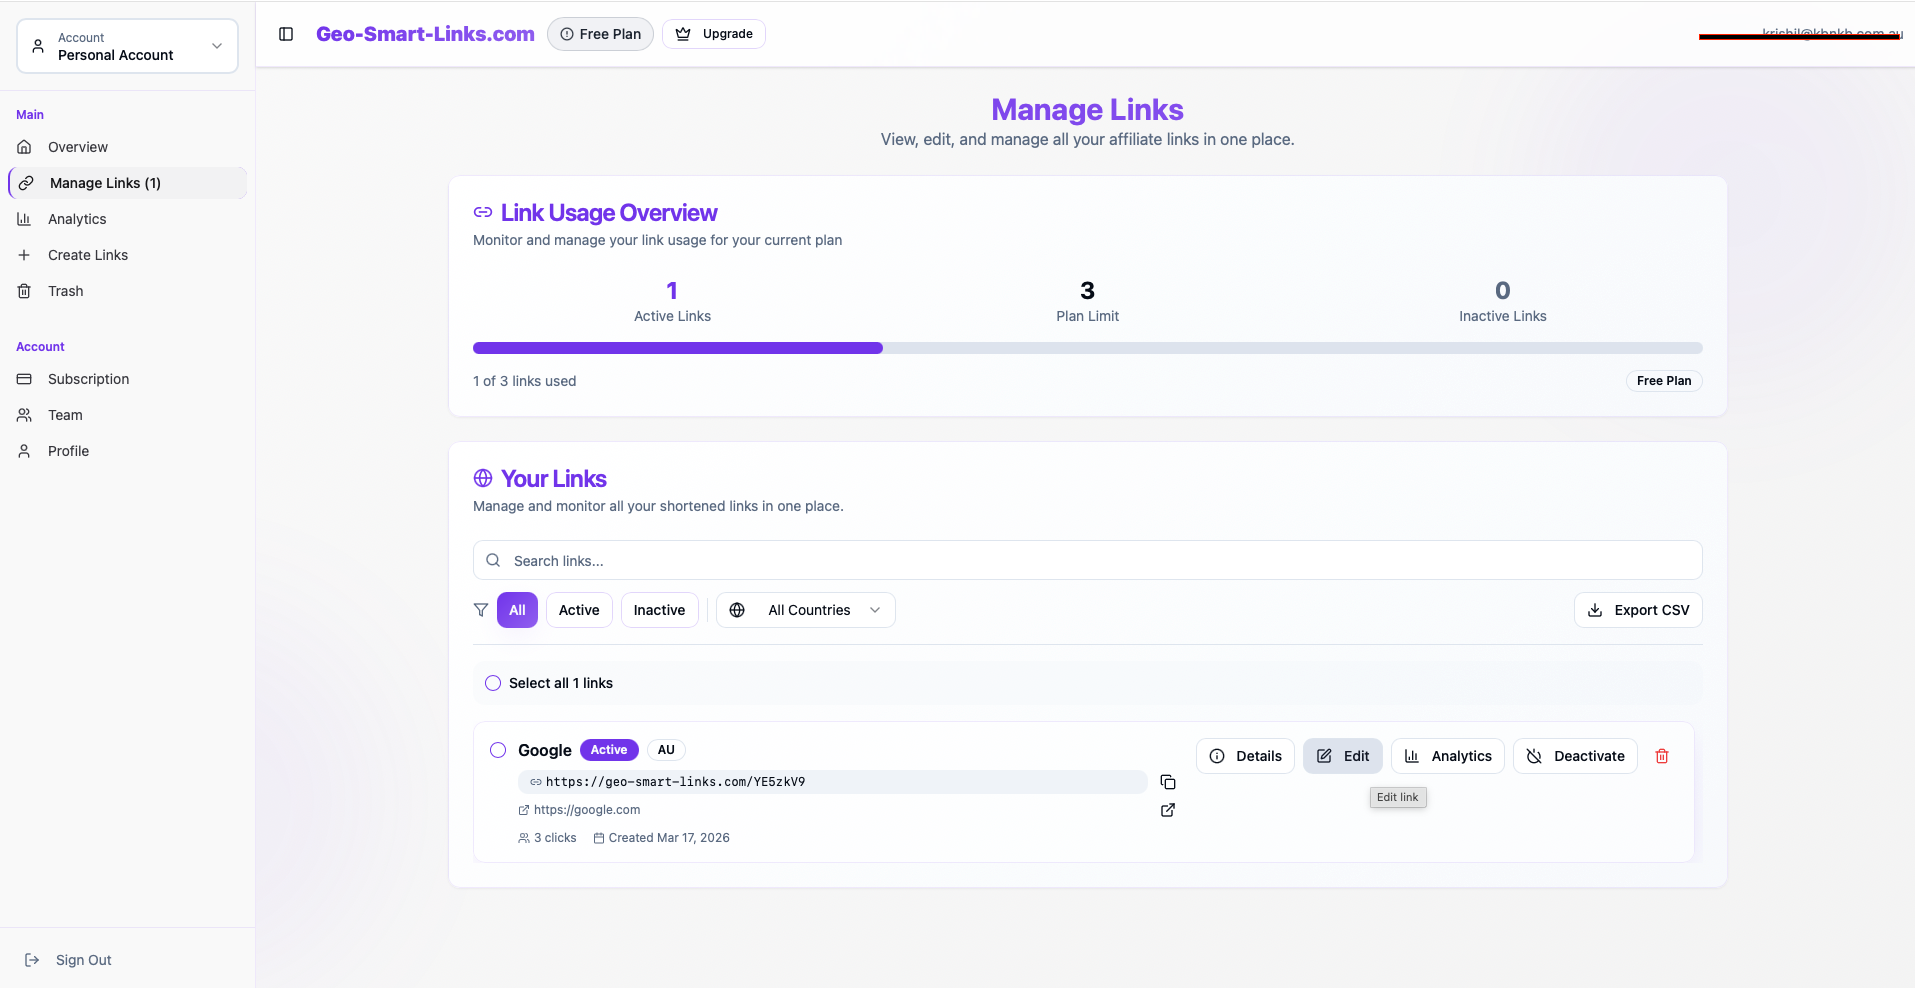The width and height of the screenshot is (1915, 988).
Task: Click the Subscription card icon
Action: (x=24, y=379)
